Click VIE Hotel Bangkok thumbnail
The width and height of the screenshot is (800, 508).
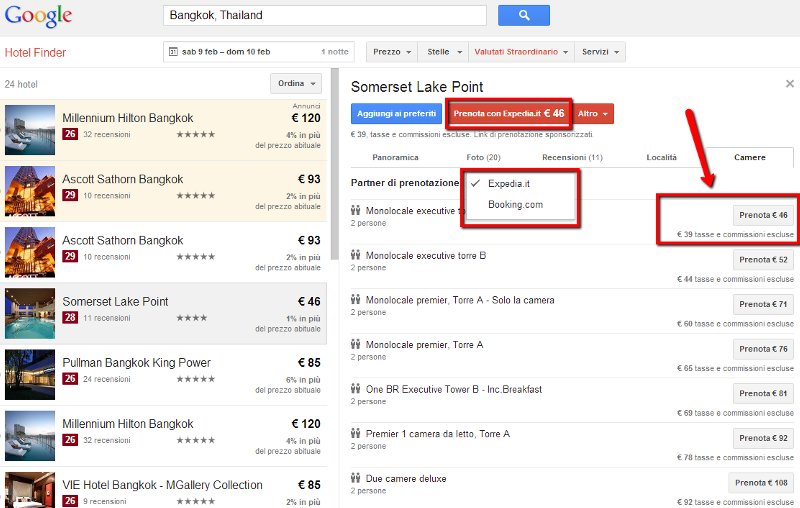pos(30,490)
